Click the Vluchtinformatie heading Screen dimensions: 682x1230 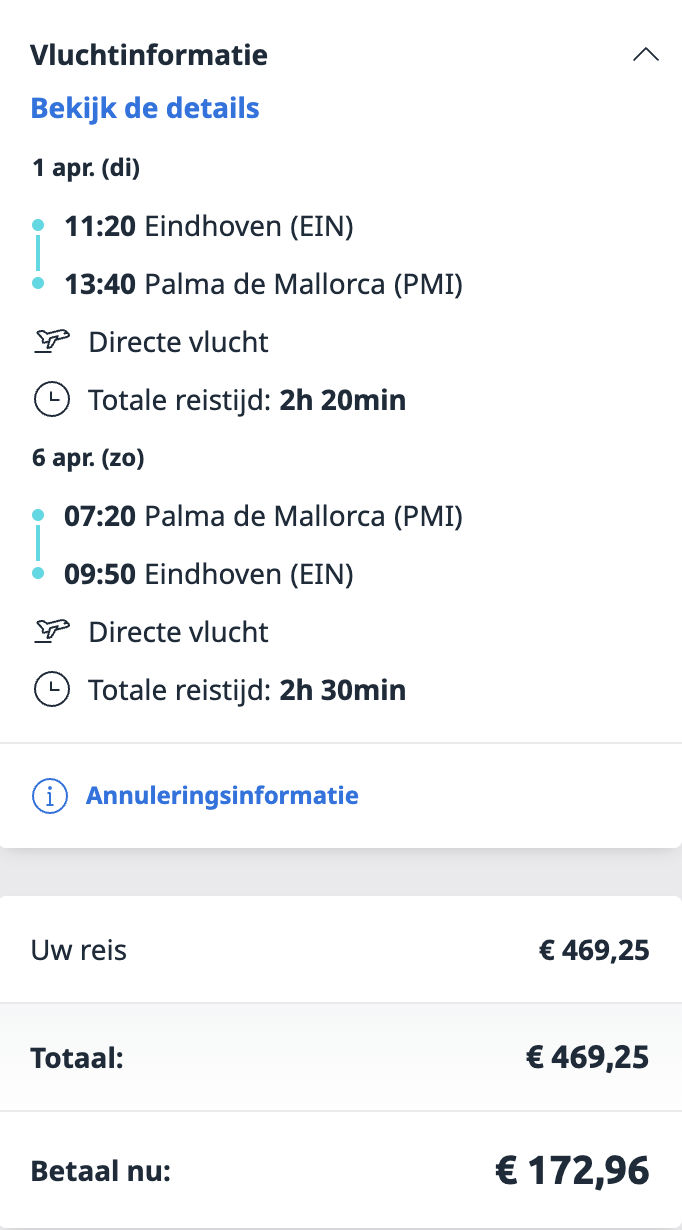pyautogui.click(x=149, y=55)
